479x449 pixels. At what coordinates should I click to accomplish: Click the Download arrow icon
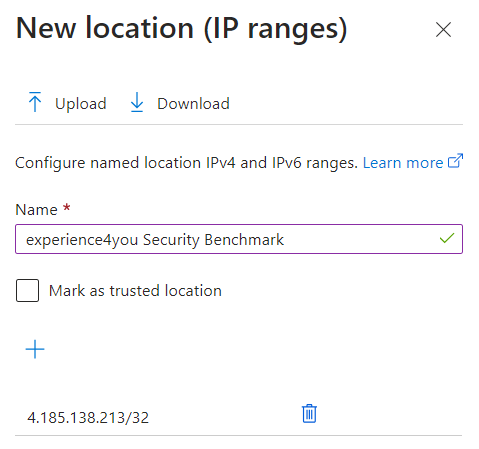pos(137,102)
